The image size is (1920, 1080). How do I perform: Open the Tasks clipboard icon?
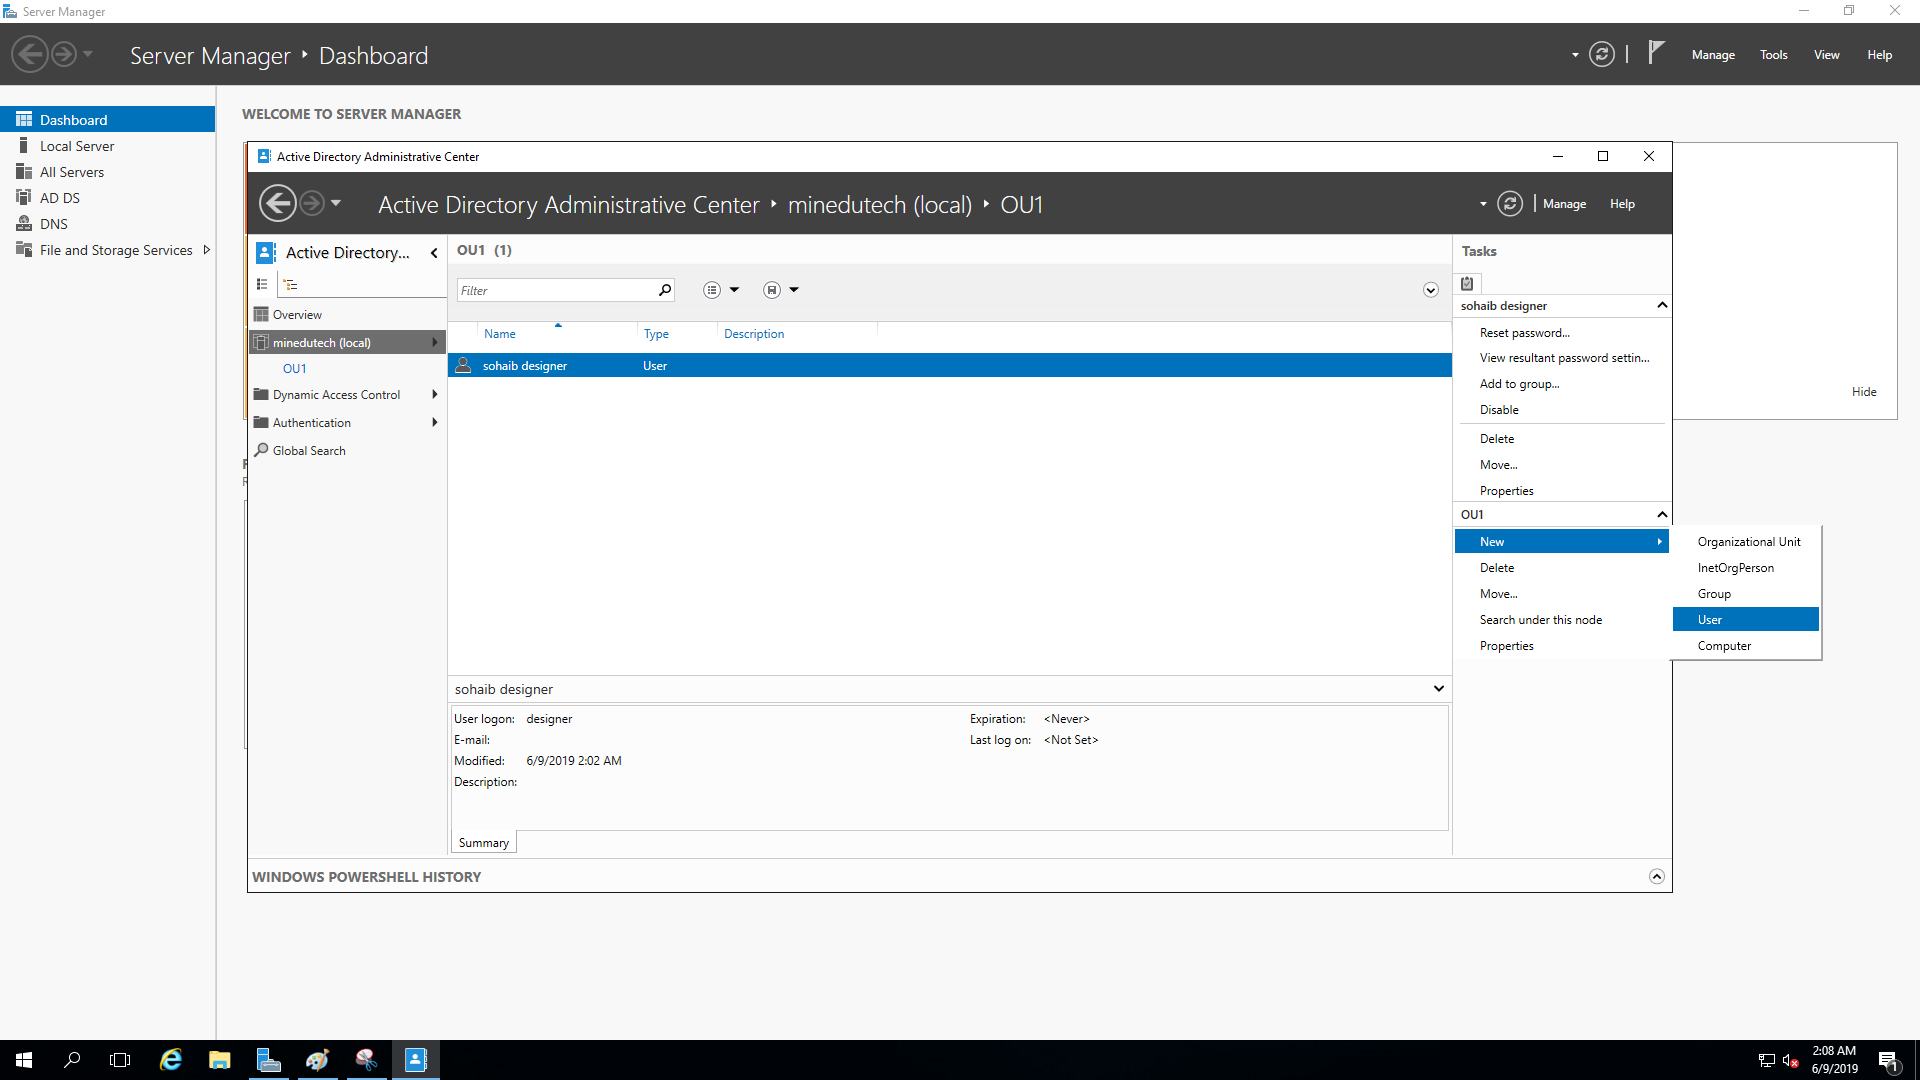(x=1467, y=284)
